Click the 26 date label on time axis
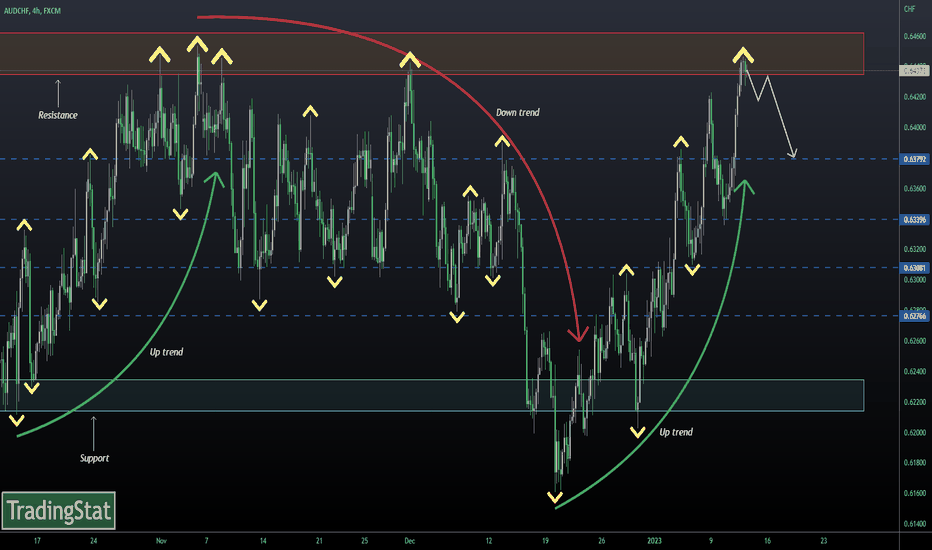The image size is (932, 550). [x=602, y=541]
